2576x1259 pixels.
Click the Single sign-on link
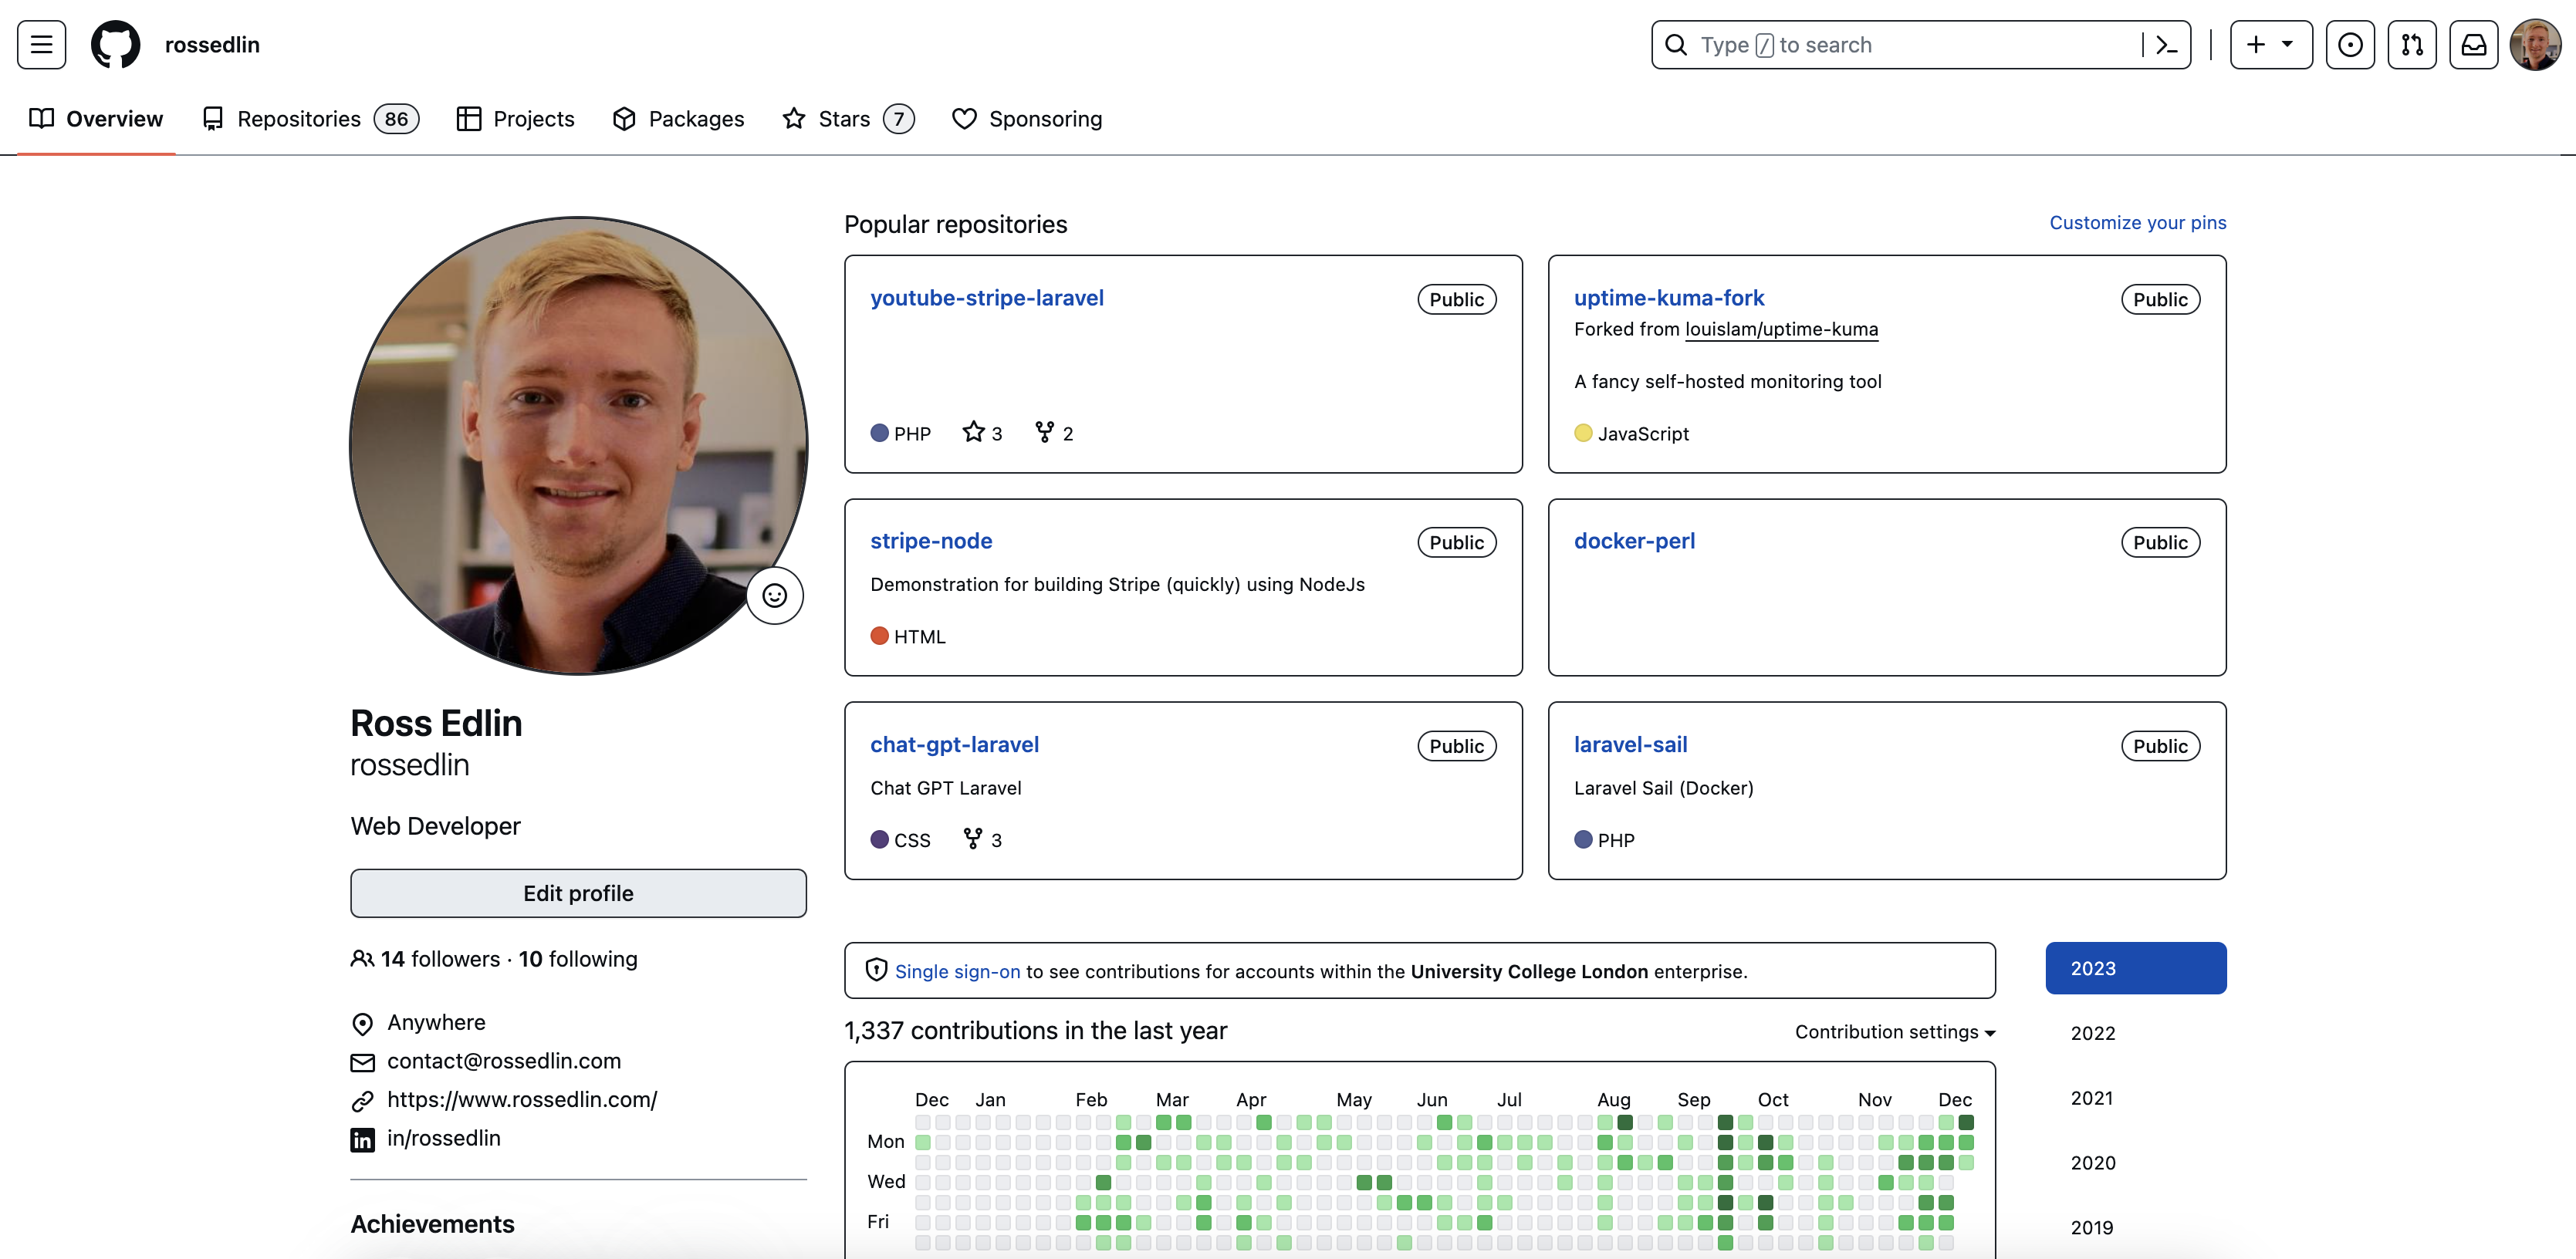coord(957,971)
